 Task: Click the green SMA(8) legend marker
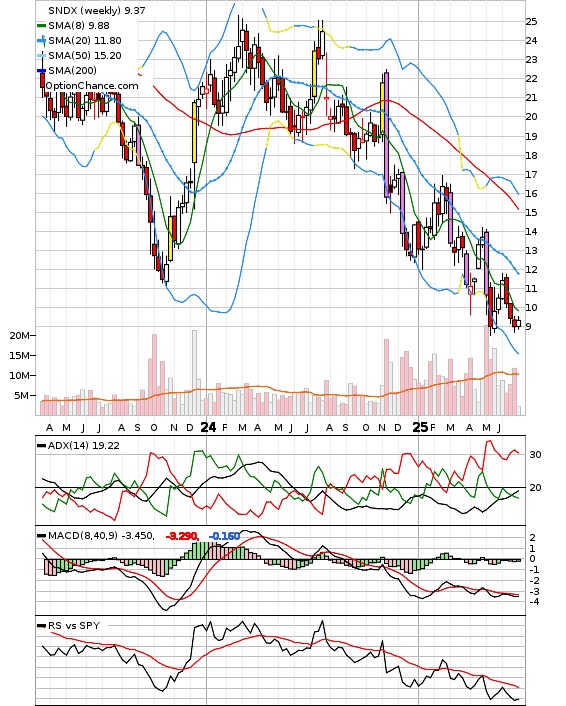[41, 26]
